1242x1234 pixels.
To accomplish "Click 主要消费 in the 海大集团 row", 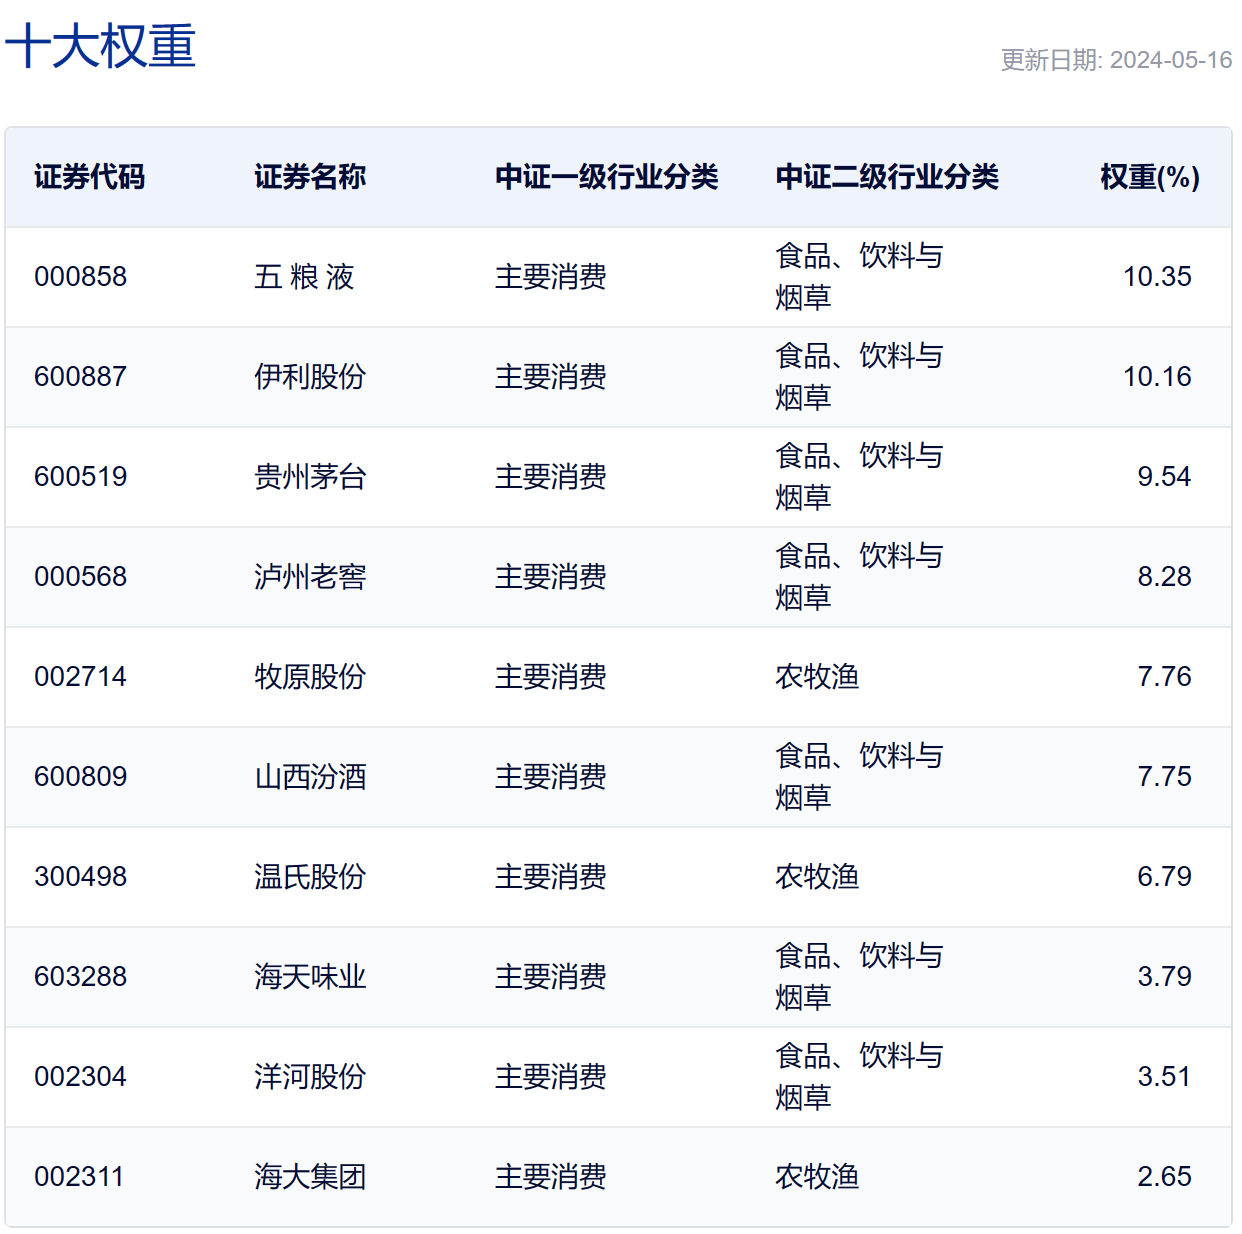I will click(x=551, y=1177).
